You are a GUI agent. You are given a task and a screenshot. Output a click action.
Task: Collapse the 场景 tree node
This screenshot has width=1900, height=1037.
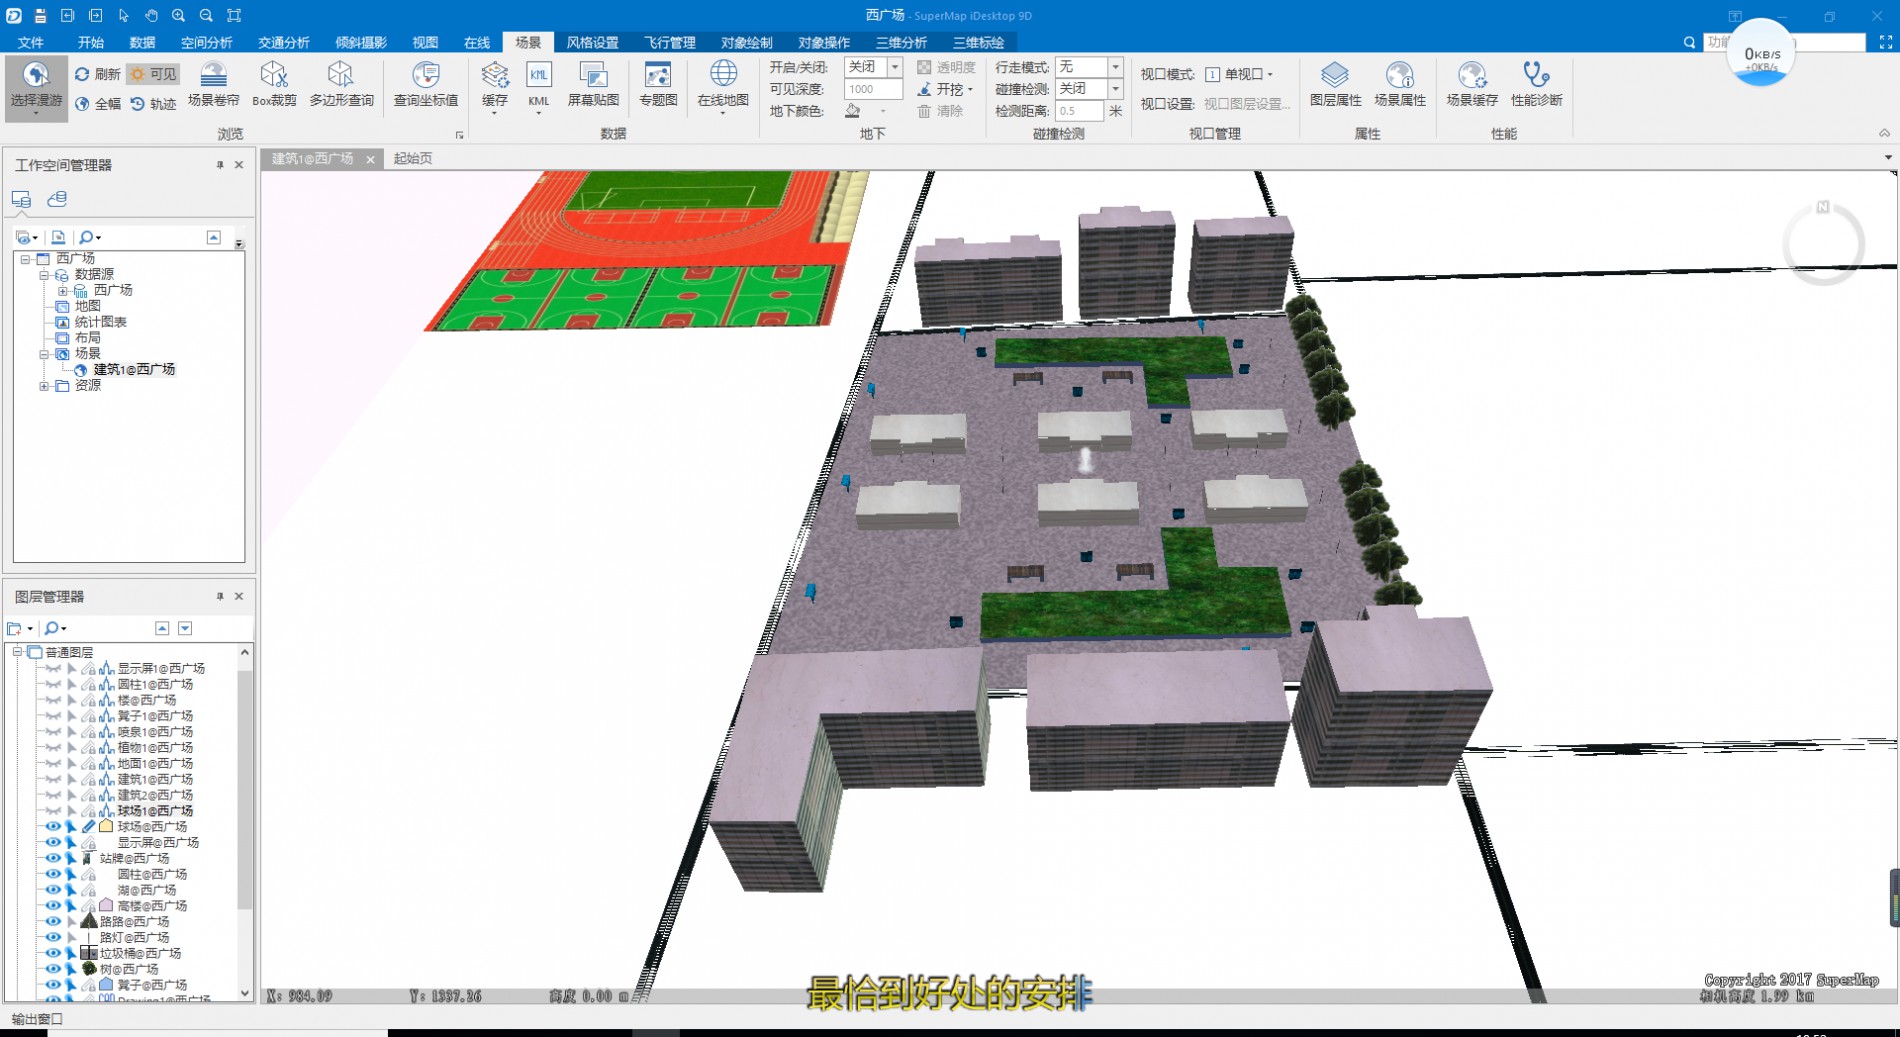point(44,354)
